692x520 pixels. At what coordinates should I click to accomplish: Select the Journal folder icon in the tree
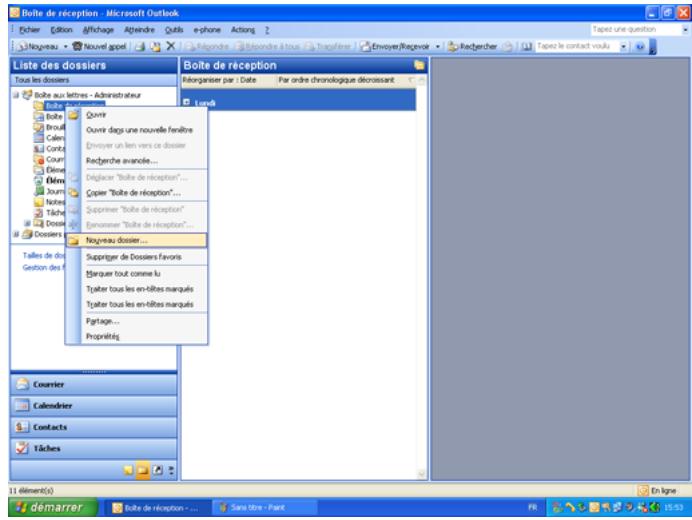pos(39,191)
